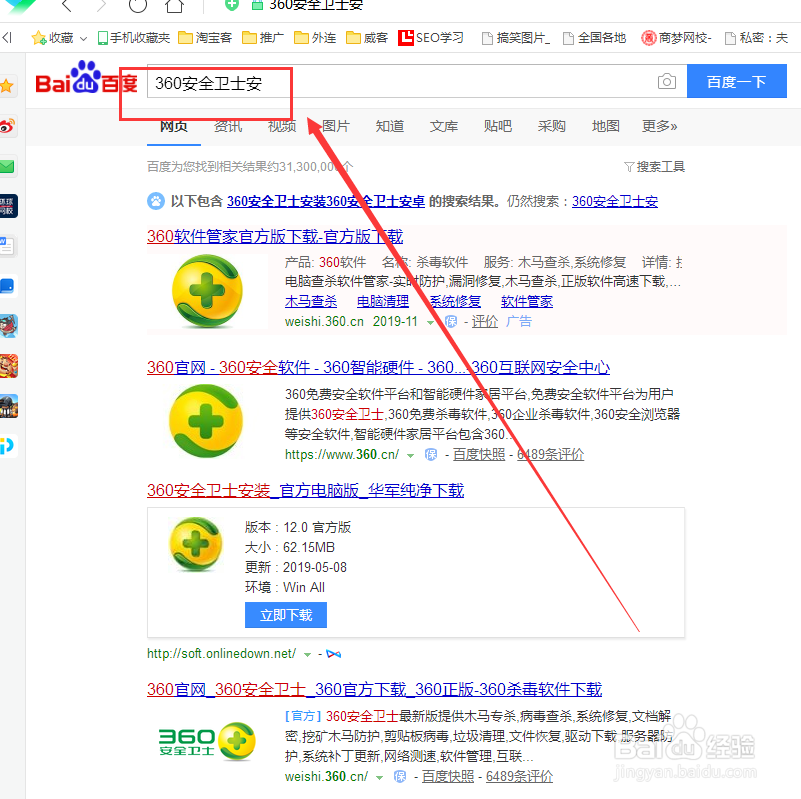The image size is (801, 799).
Task: Click the 评价 link in ad result
Action: point(484,321)
